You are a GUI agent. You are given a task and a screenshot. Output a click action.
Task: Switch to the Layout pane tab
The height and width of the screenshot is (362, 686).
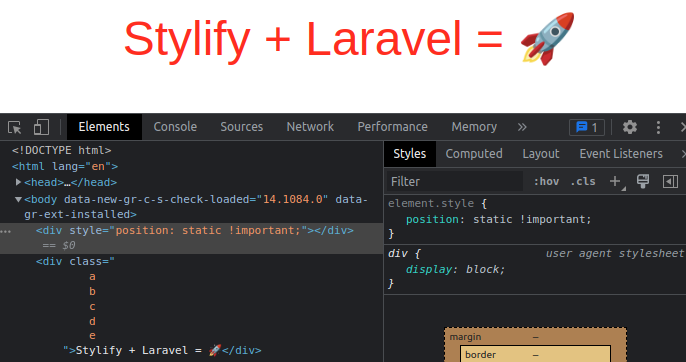click(x=541, y=154)
